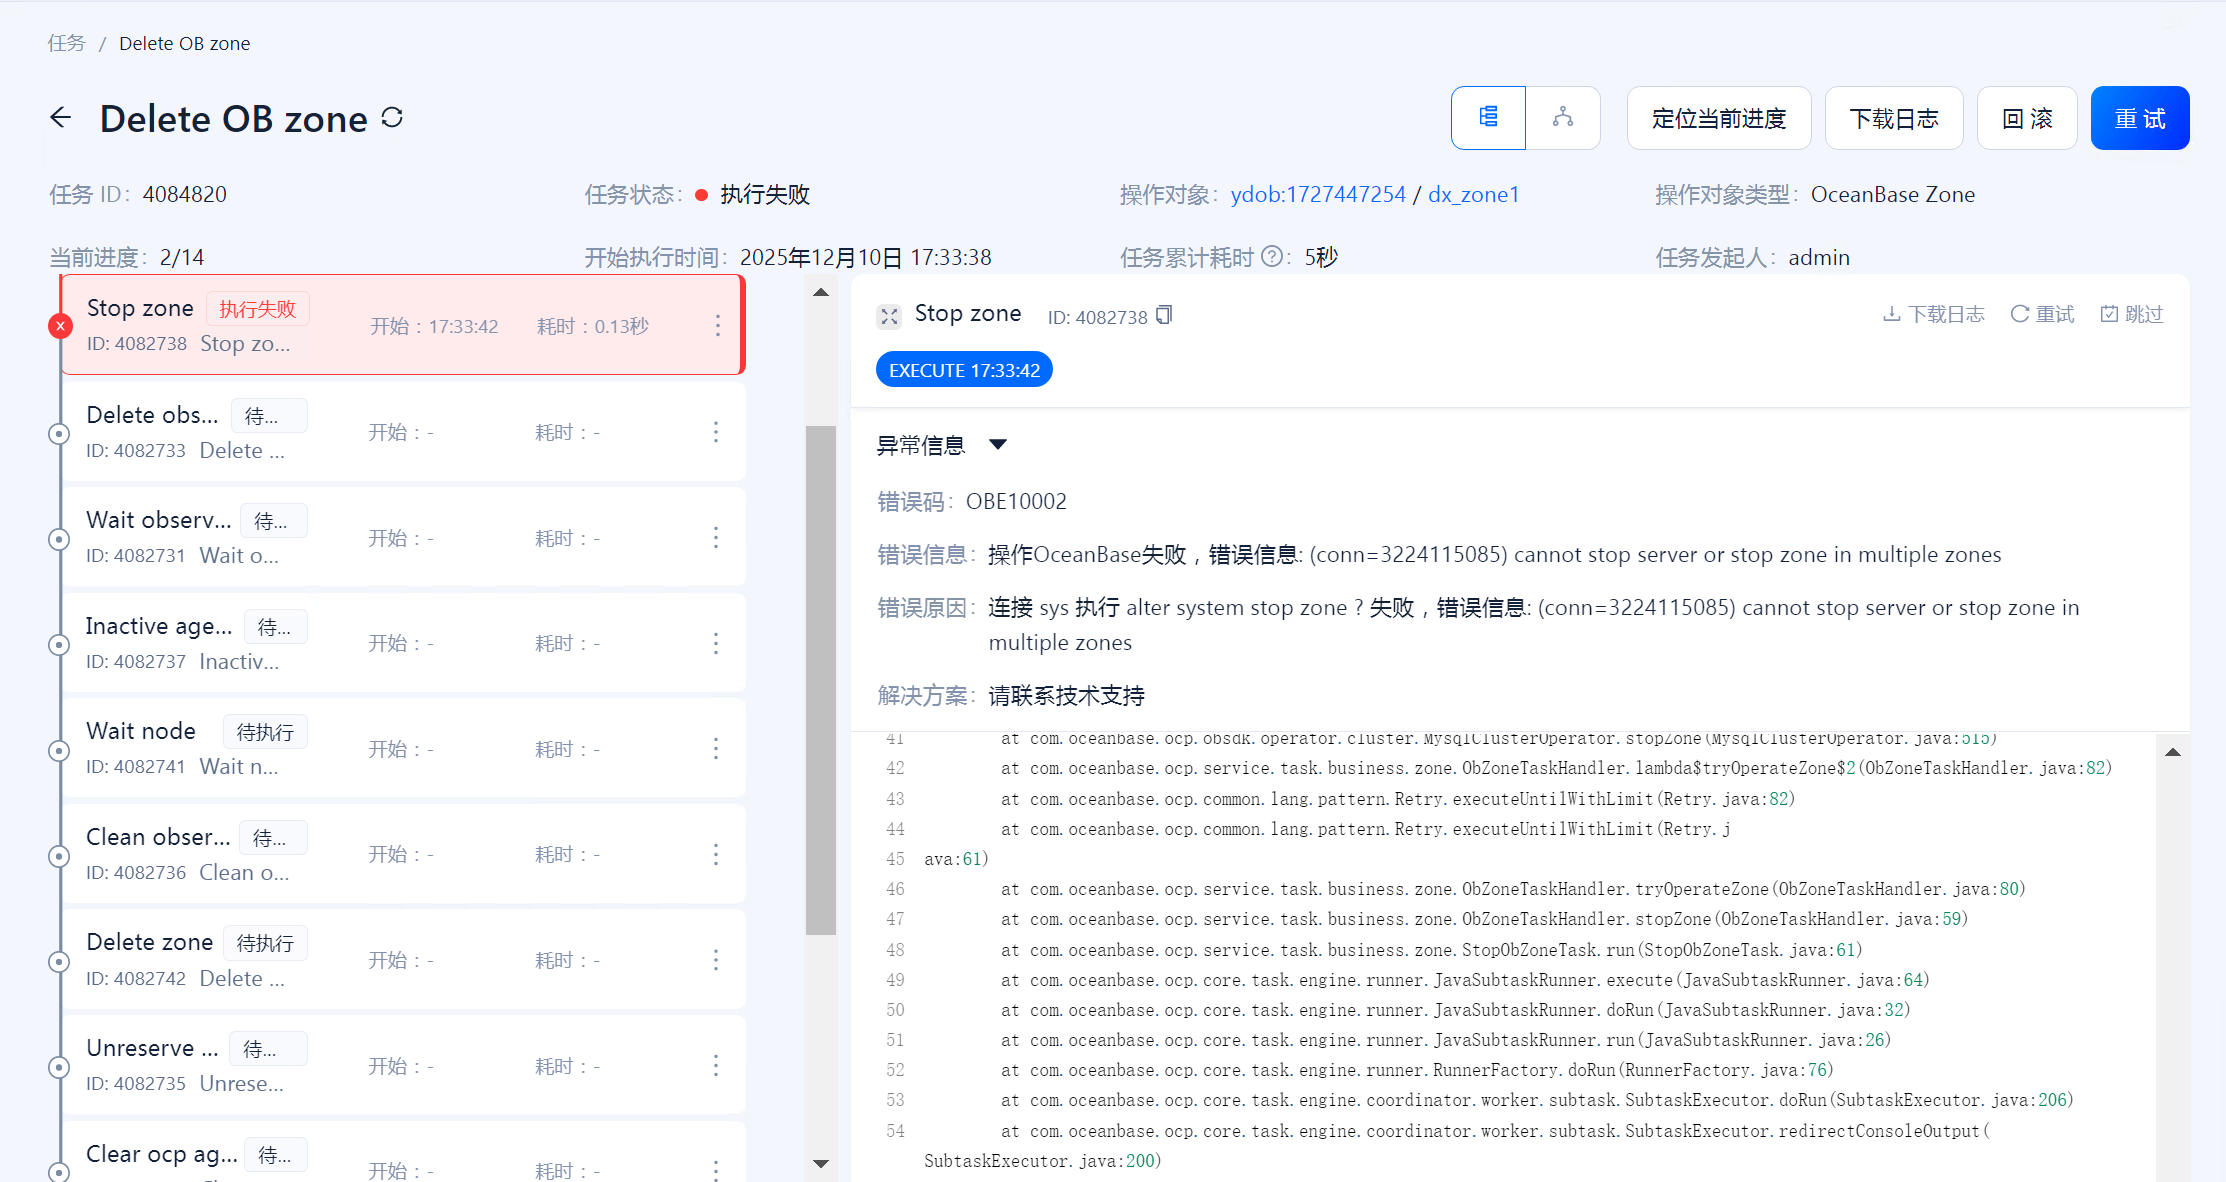Screen dimensions: 2226x1182
Task: Select the EXECUTE 17:33:42 tab
Action: click(964, 370)
